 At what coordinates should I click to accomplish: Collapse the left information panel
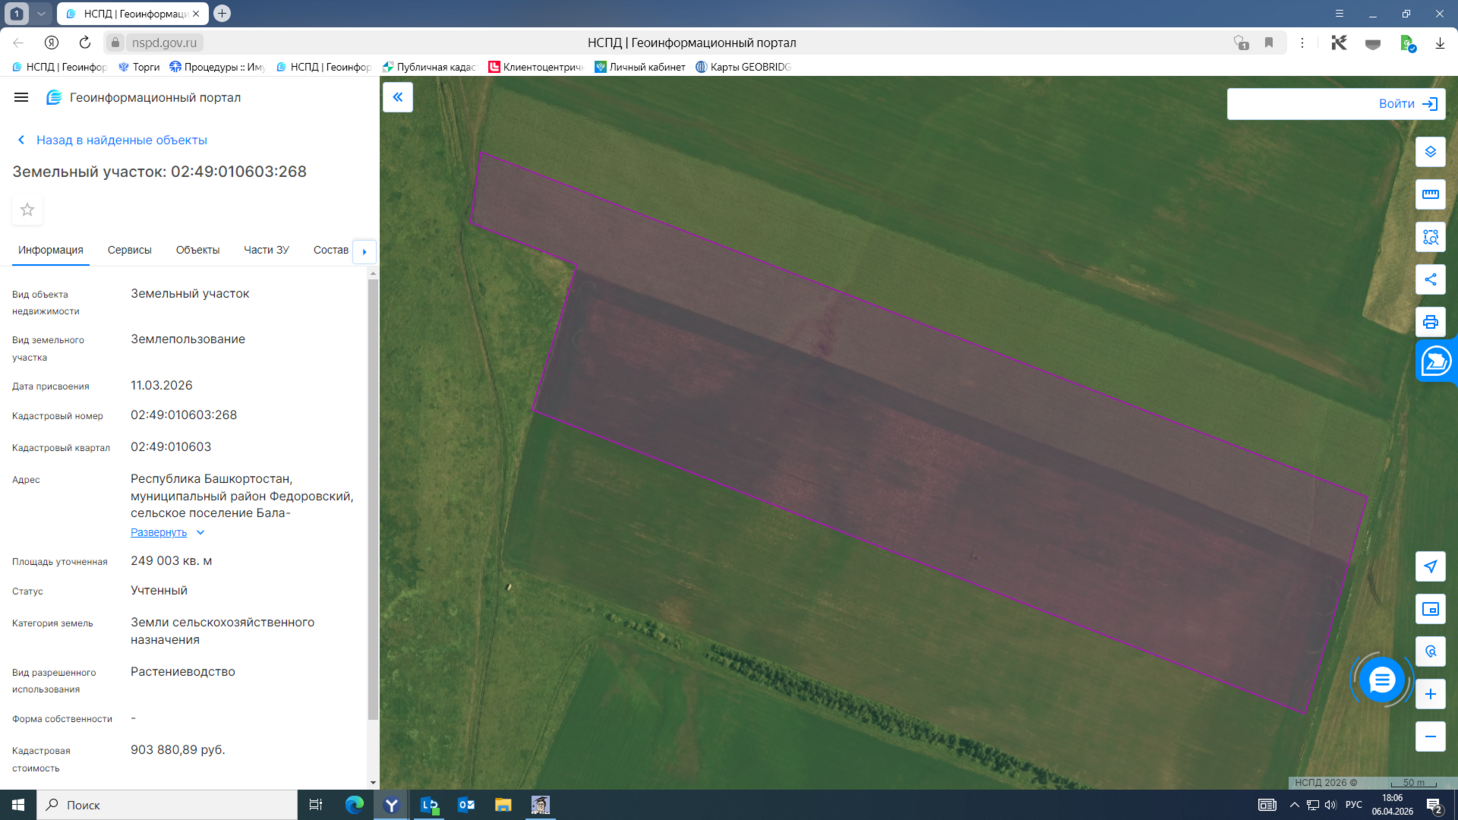pos(398,97)
